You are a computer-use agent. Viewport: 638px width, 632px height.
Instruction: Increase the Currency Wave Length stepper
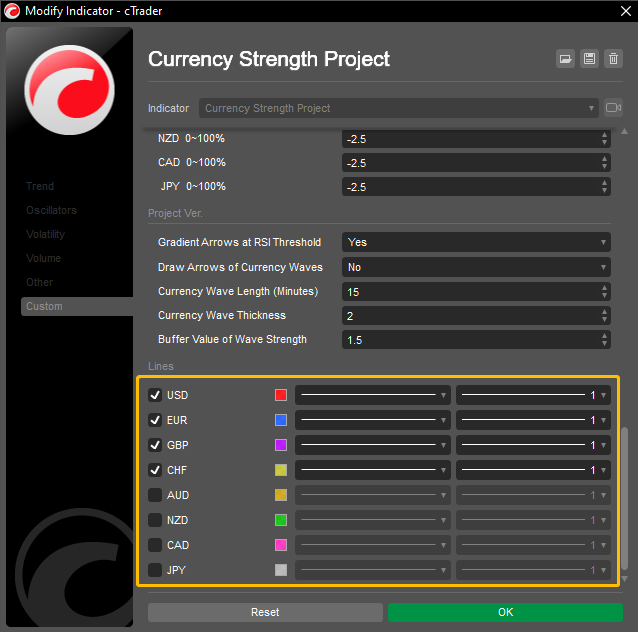[x=604, y=288]
